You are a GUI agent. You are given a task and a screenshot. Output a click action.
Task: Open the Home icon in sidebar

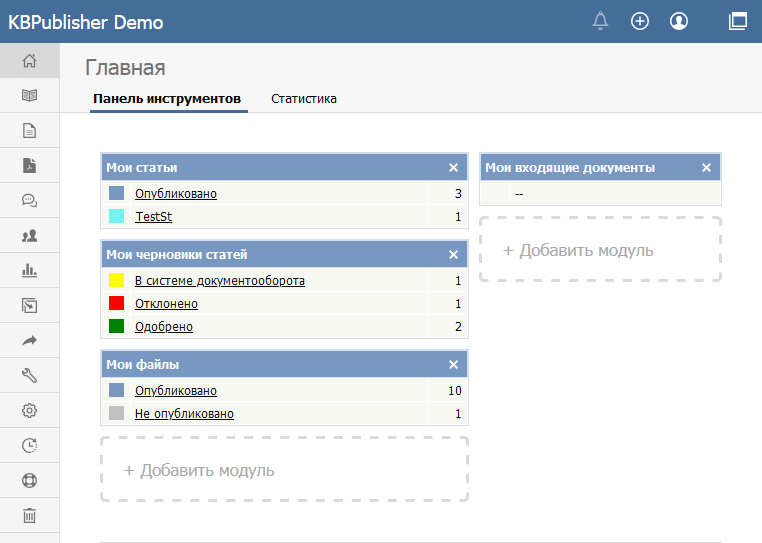(29, 61)
